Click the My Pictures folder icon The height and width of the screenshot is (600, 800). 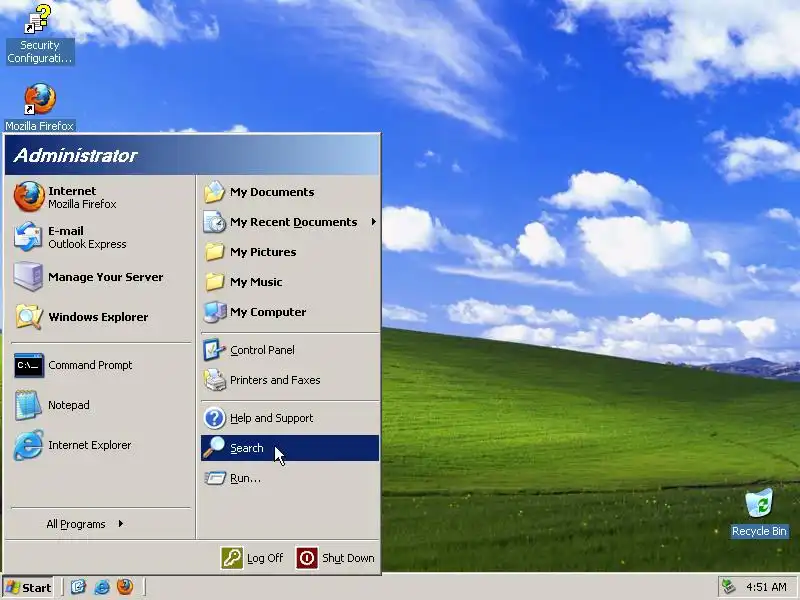point(214,252)
